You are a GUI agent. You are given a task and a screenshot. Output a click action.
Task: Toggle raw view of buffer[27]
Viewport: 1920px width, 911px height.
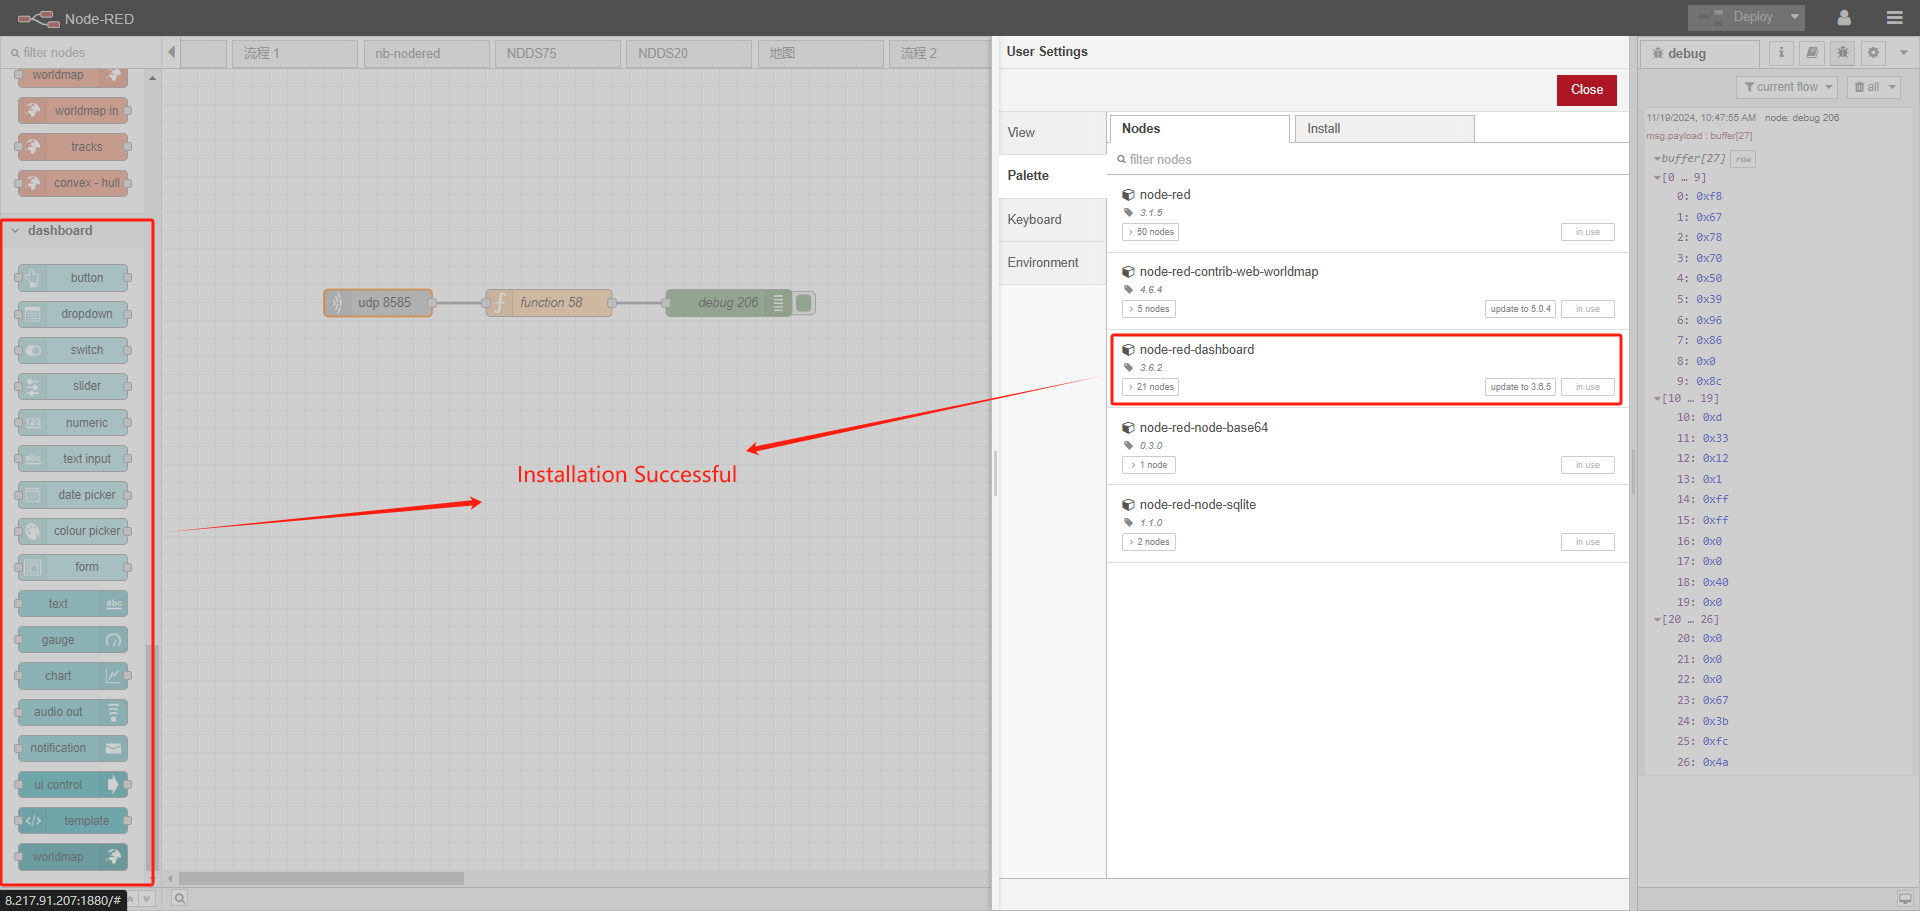click(x=1744, y=159)
